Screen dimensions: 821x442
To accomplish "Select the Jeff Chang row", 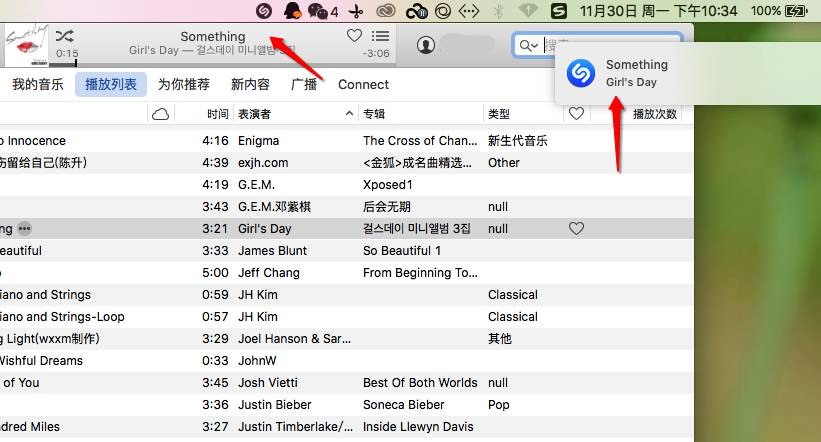I will tap(347, 273).
